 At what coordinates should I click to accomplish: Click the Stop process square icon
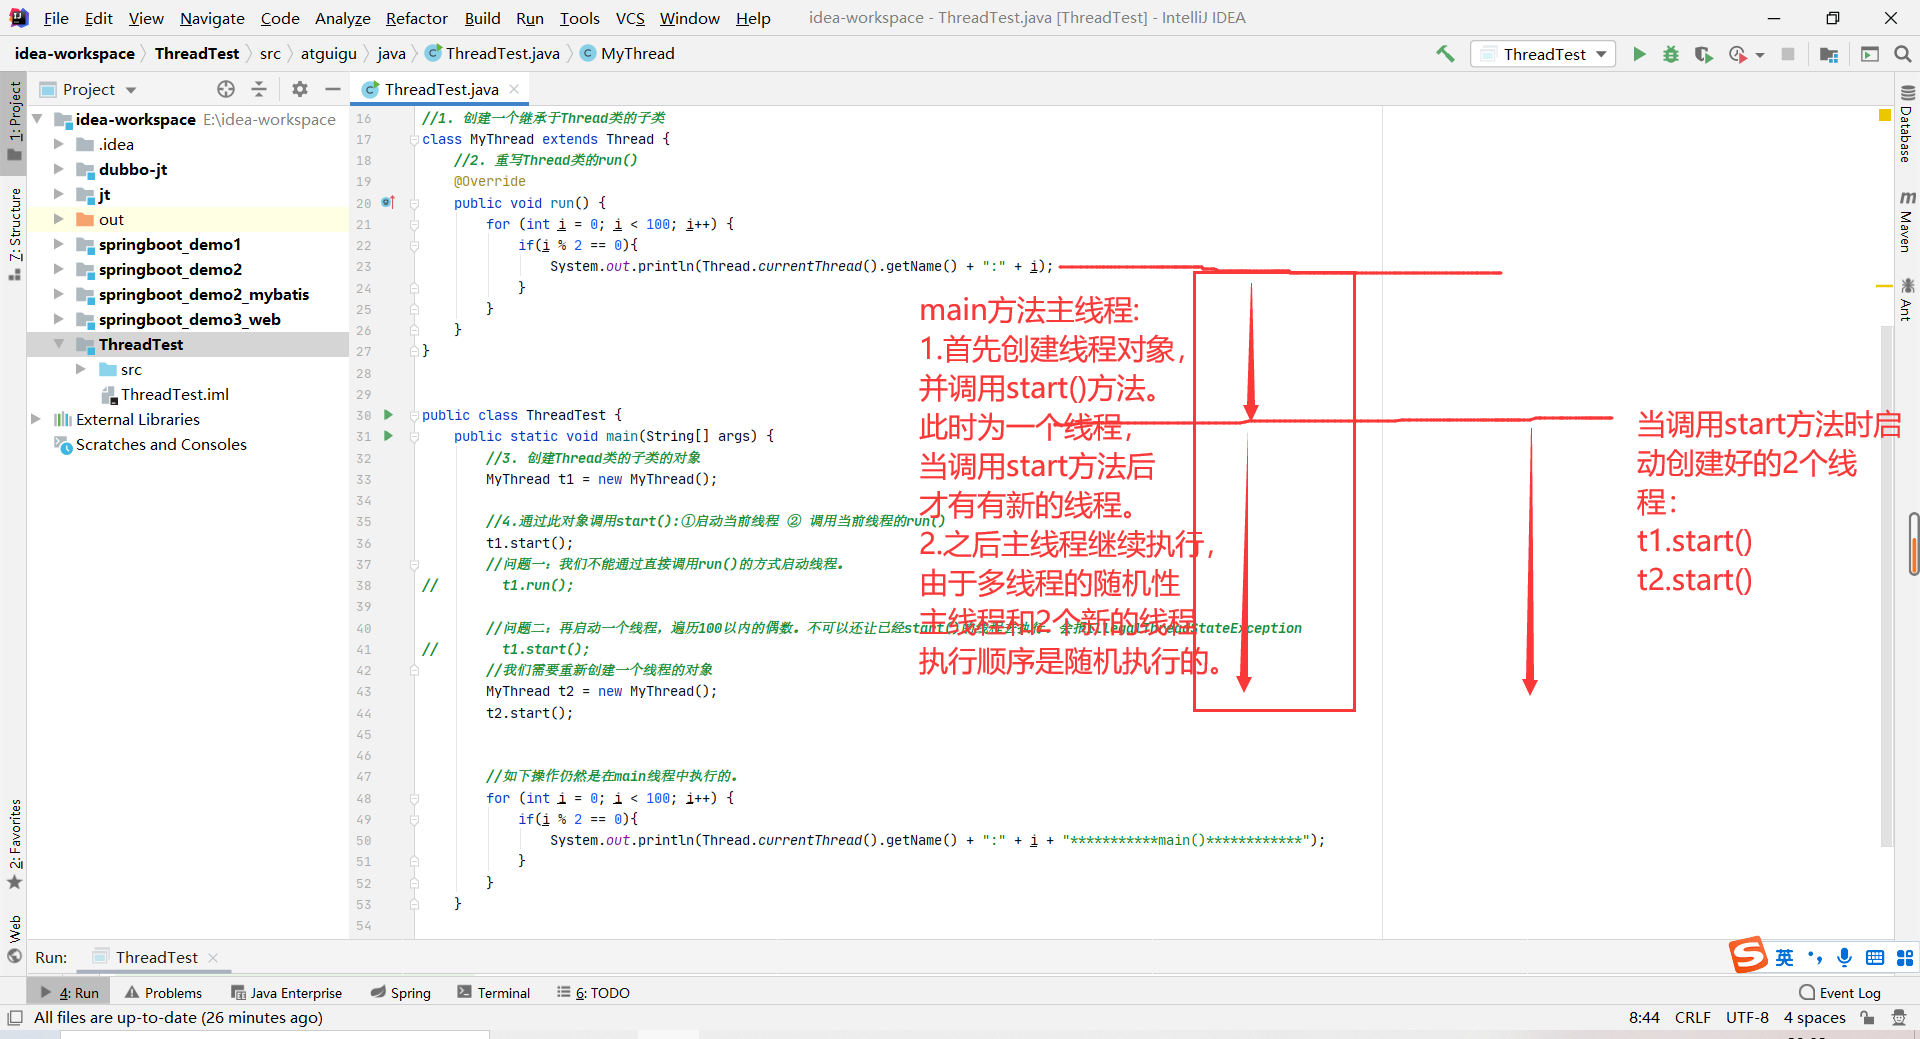[x=1788, y=54]
